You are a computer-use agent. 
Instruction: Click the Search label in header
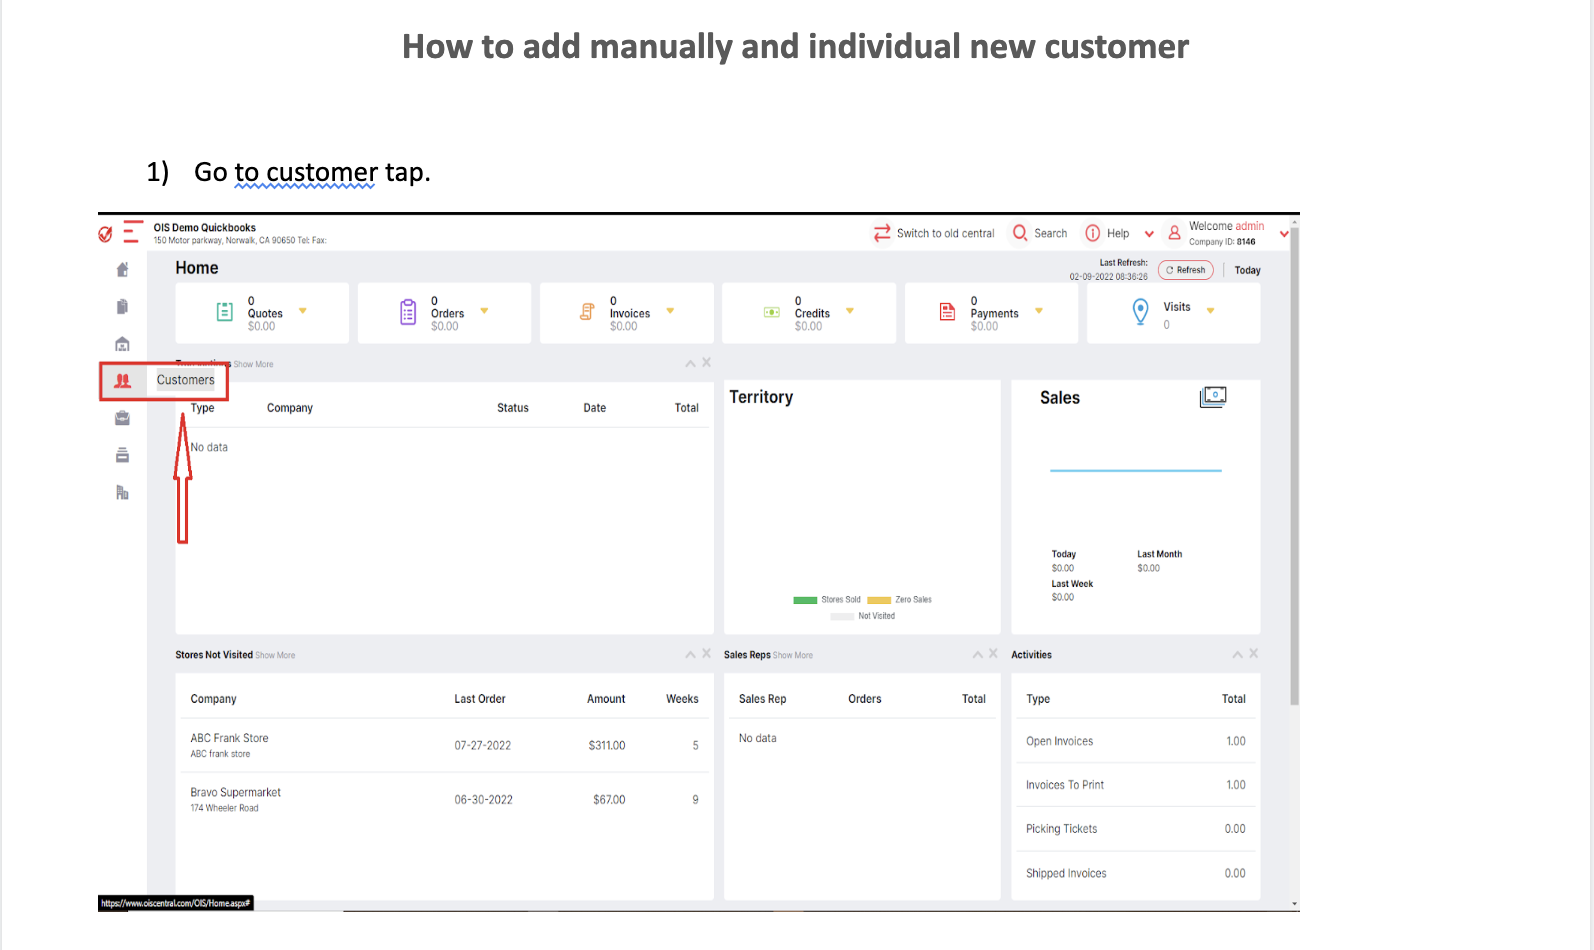[1051, 233]
